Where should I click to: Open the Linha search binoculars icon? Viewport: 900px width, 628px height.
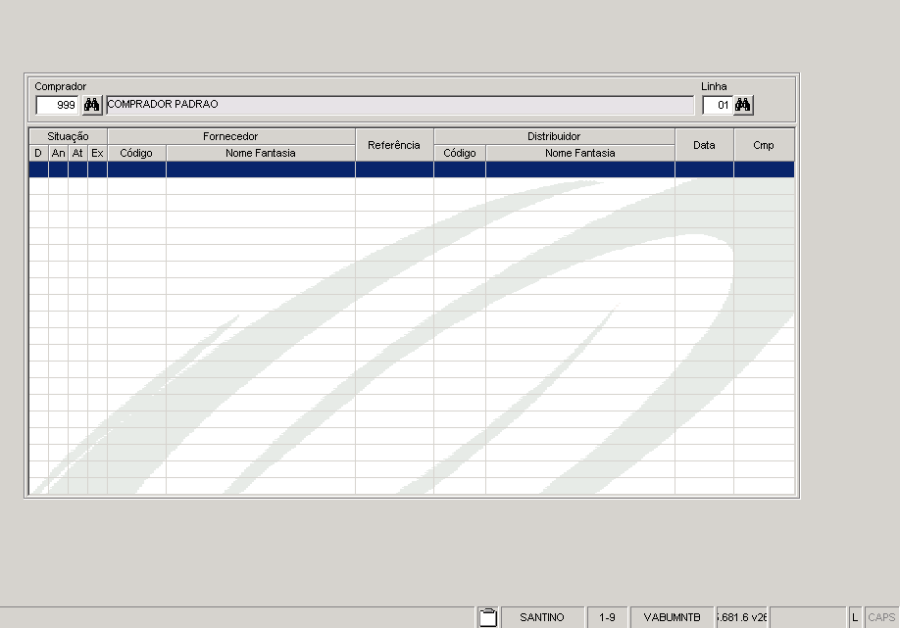click(743, 105)
